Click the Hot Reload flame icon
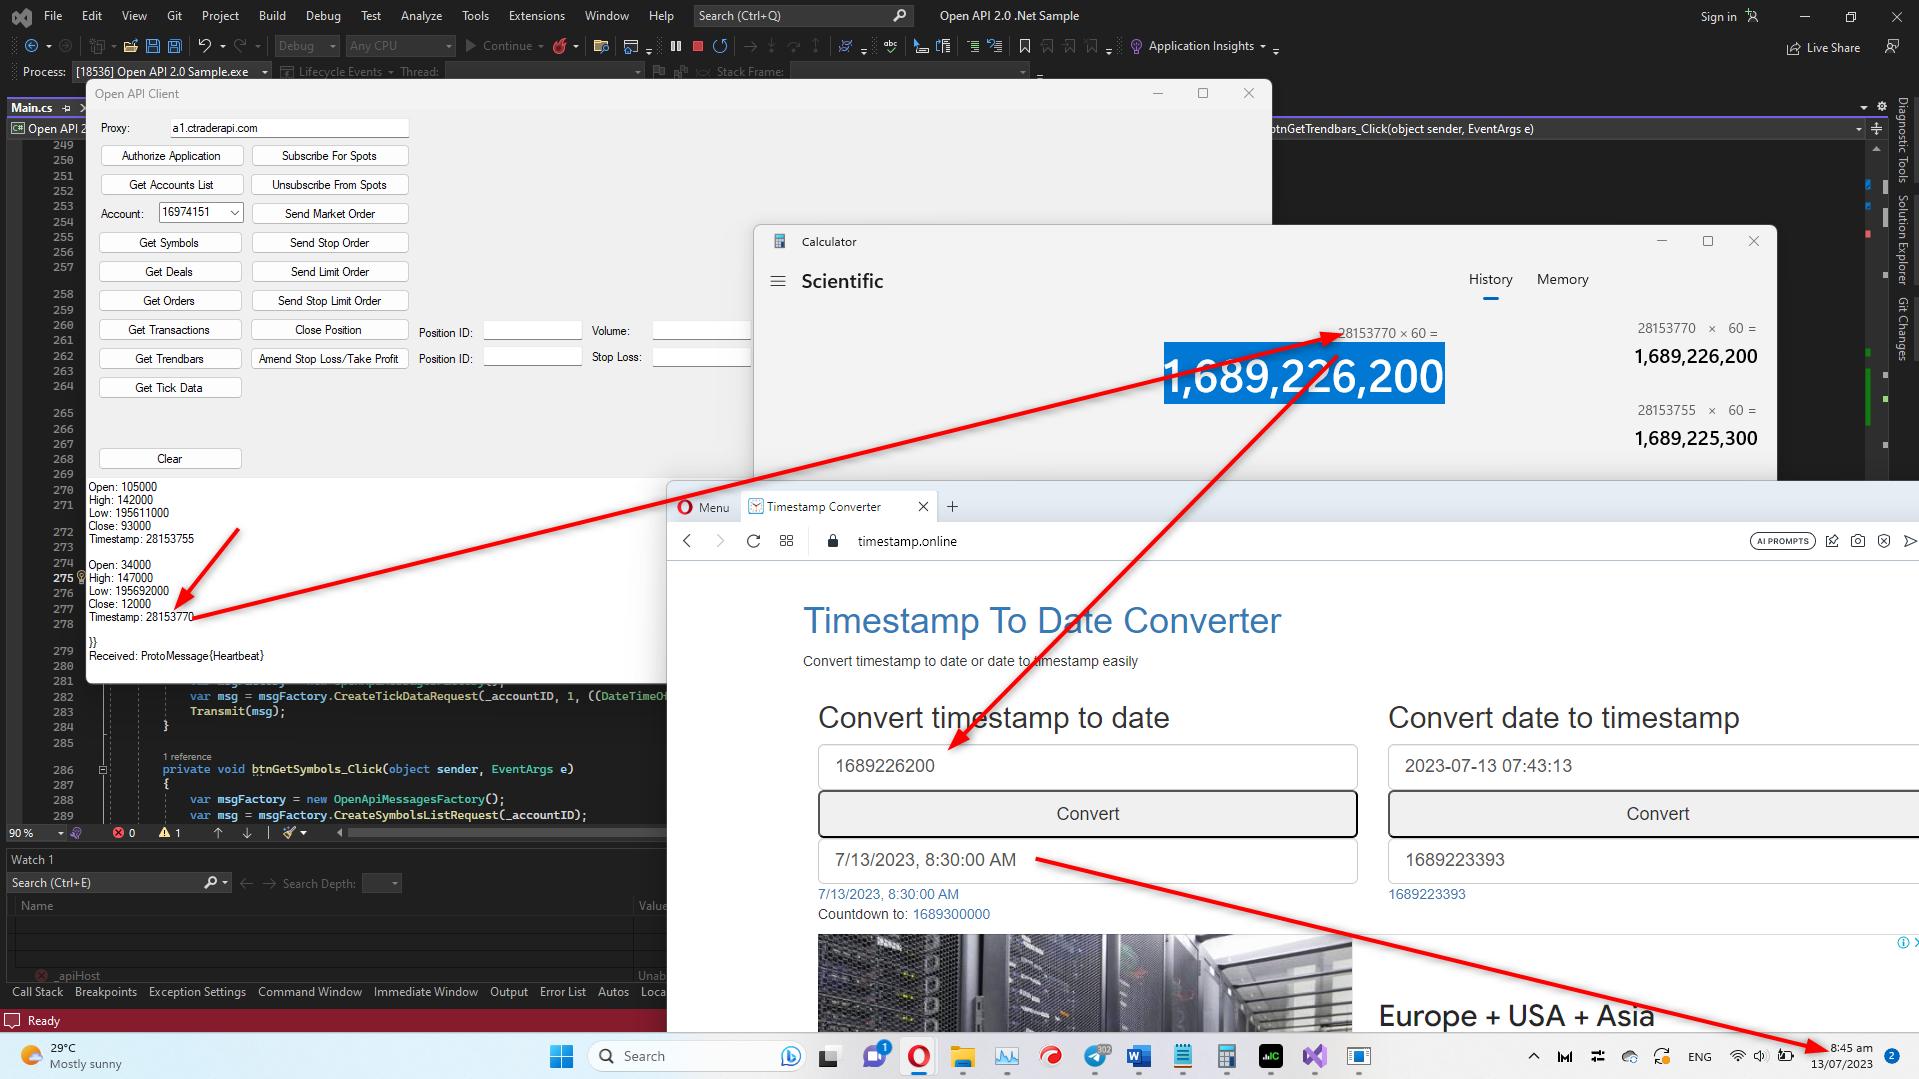 (x=560, y=46)
